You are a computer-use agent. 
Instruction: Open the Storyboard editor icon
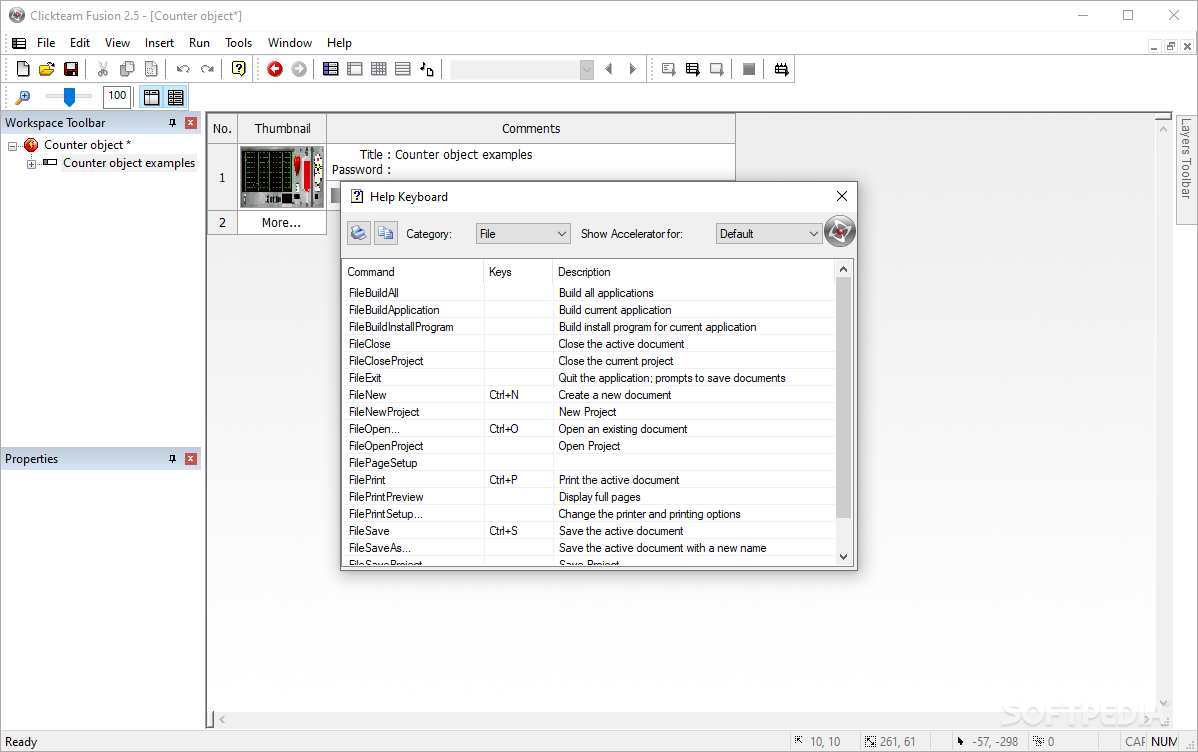pos(330,70)
